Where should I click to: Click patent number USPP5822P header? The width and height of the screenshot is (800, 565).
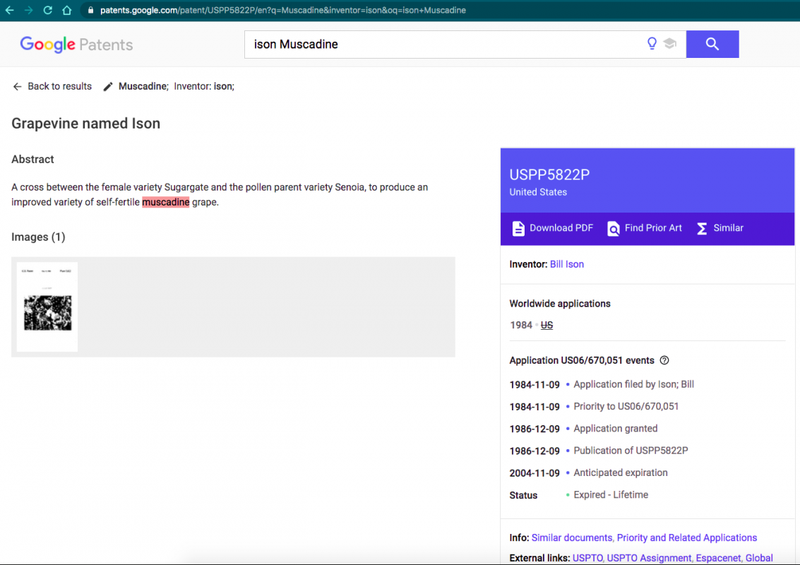549,175
